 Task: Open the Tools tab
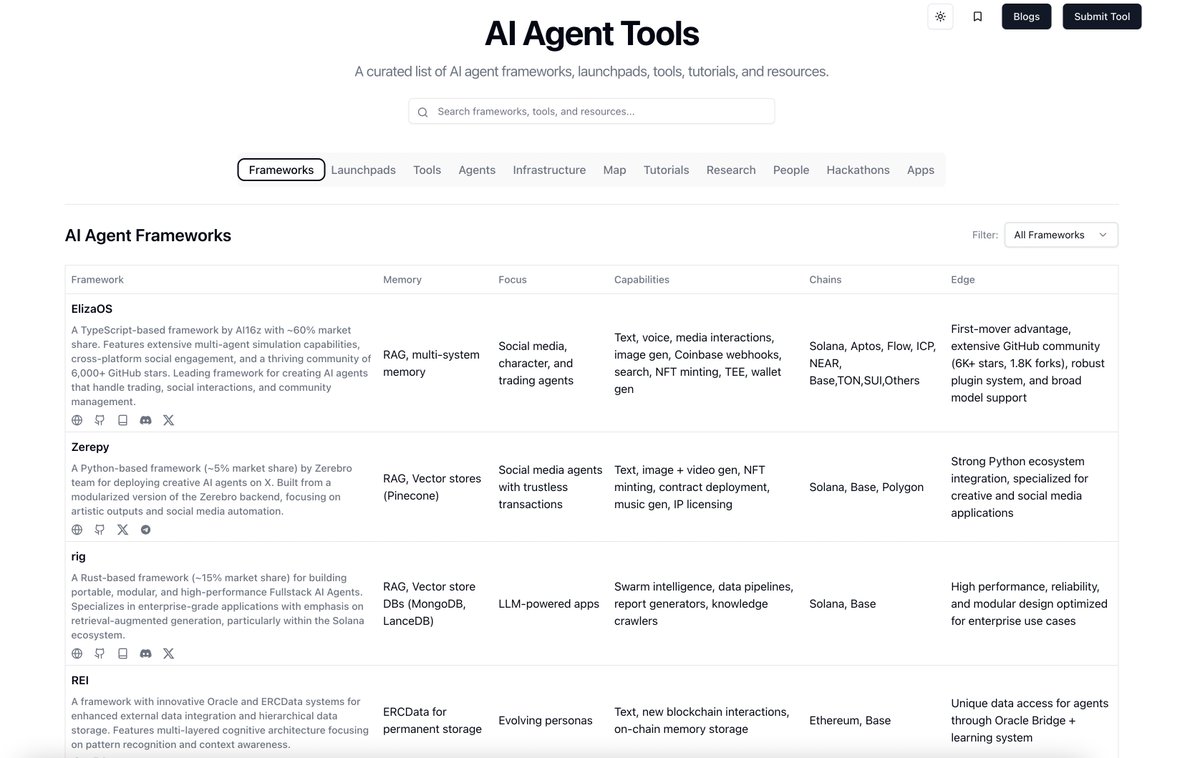click(x=427, y=170)
